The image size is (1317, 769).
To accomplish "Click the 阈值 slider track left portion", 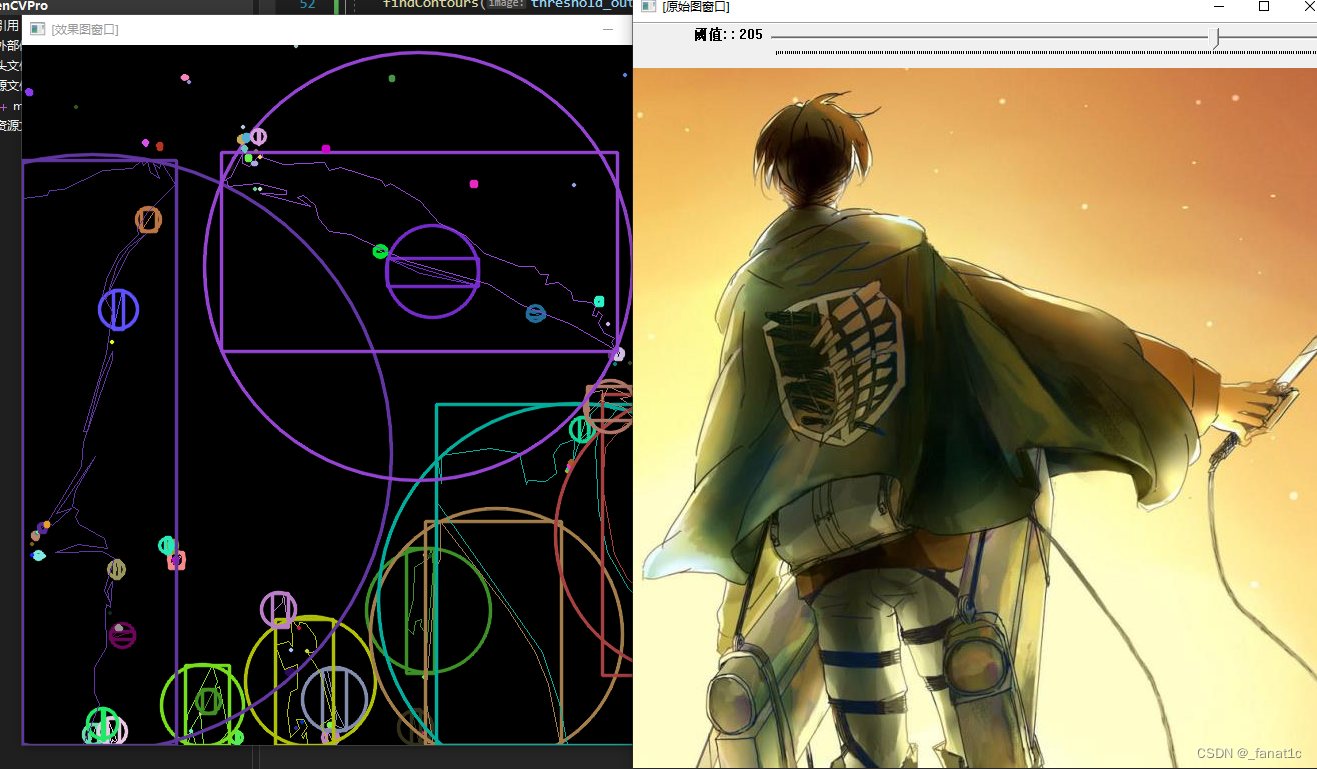I will 990,38.
